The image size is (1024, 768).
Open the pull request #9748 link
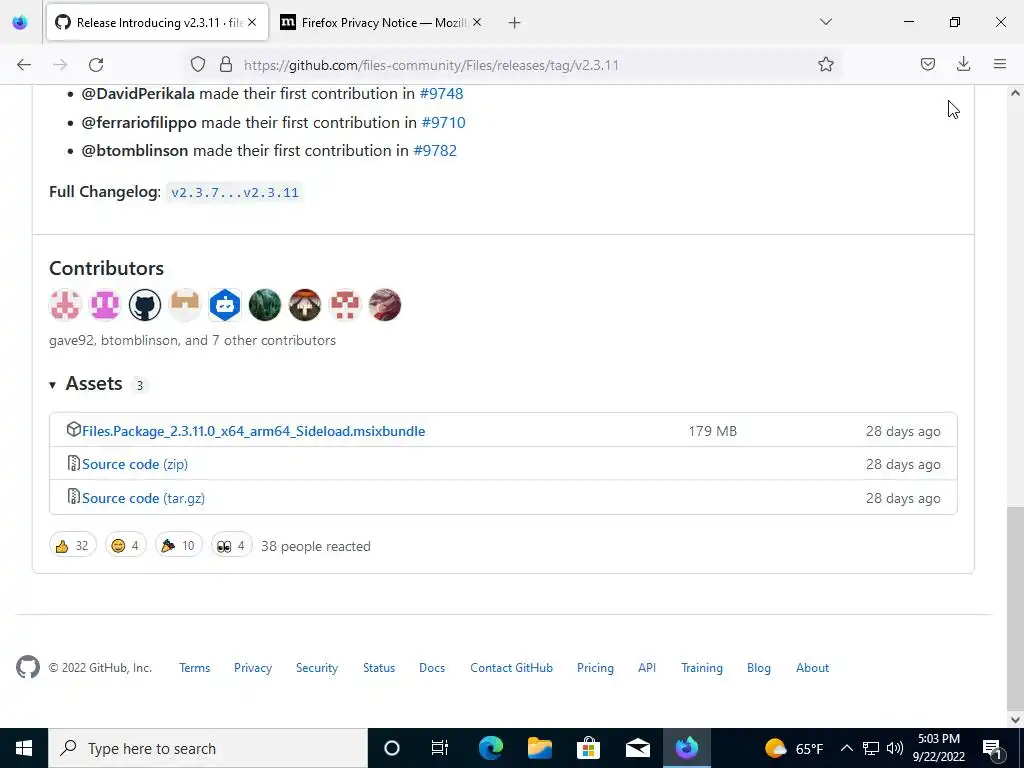pos(441,93)
